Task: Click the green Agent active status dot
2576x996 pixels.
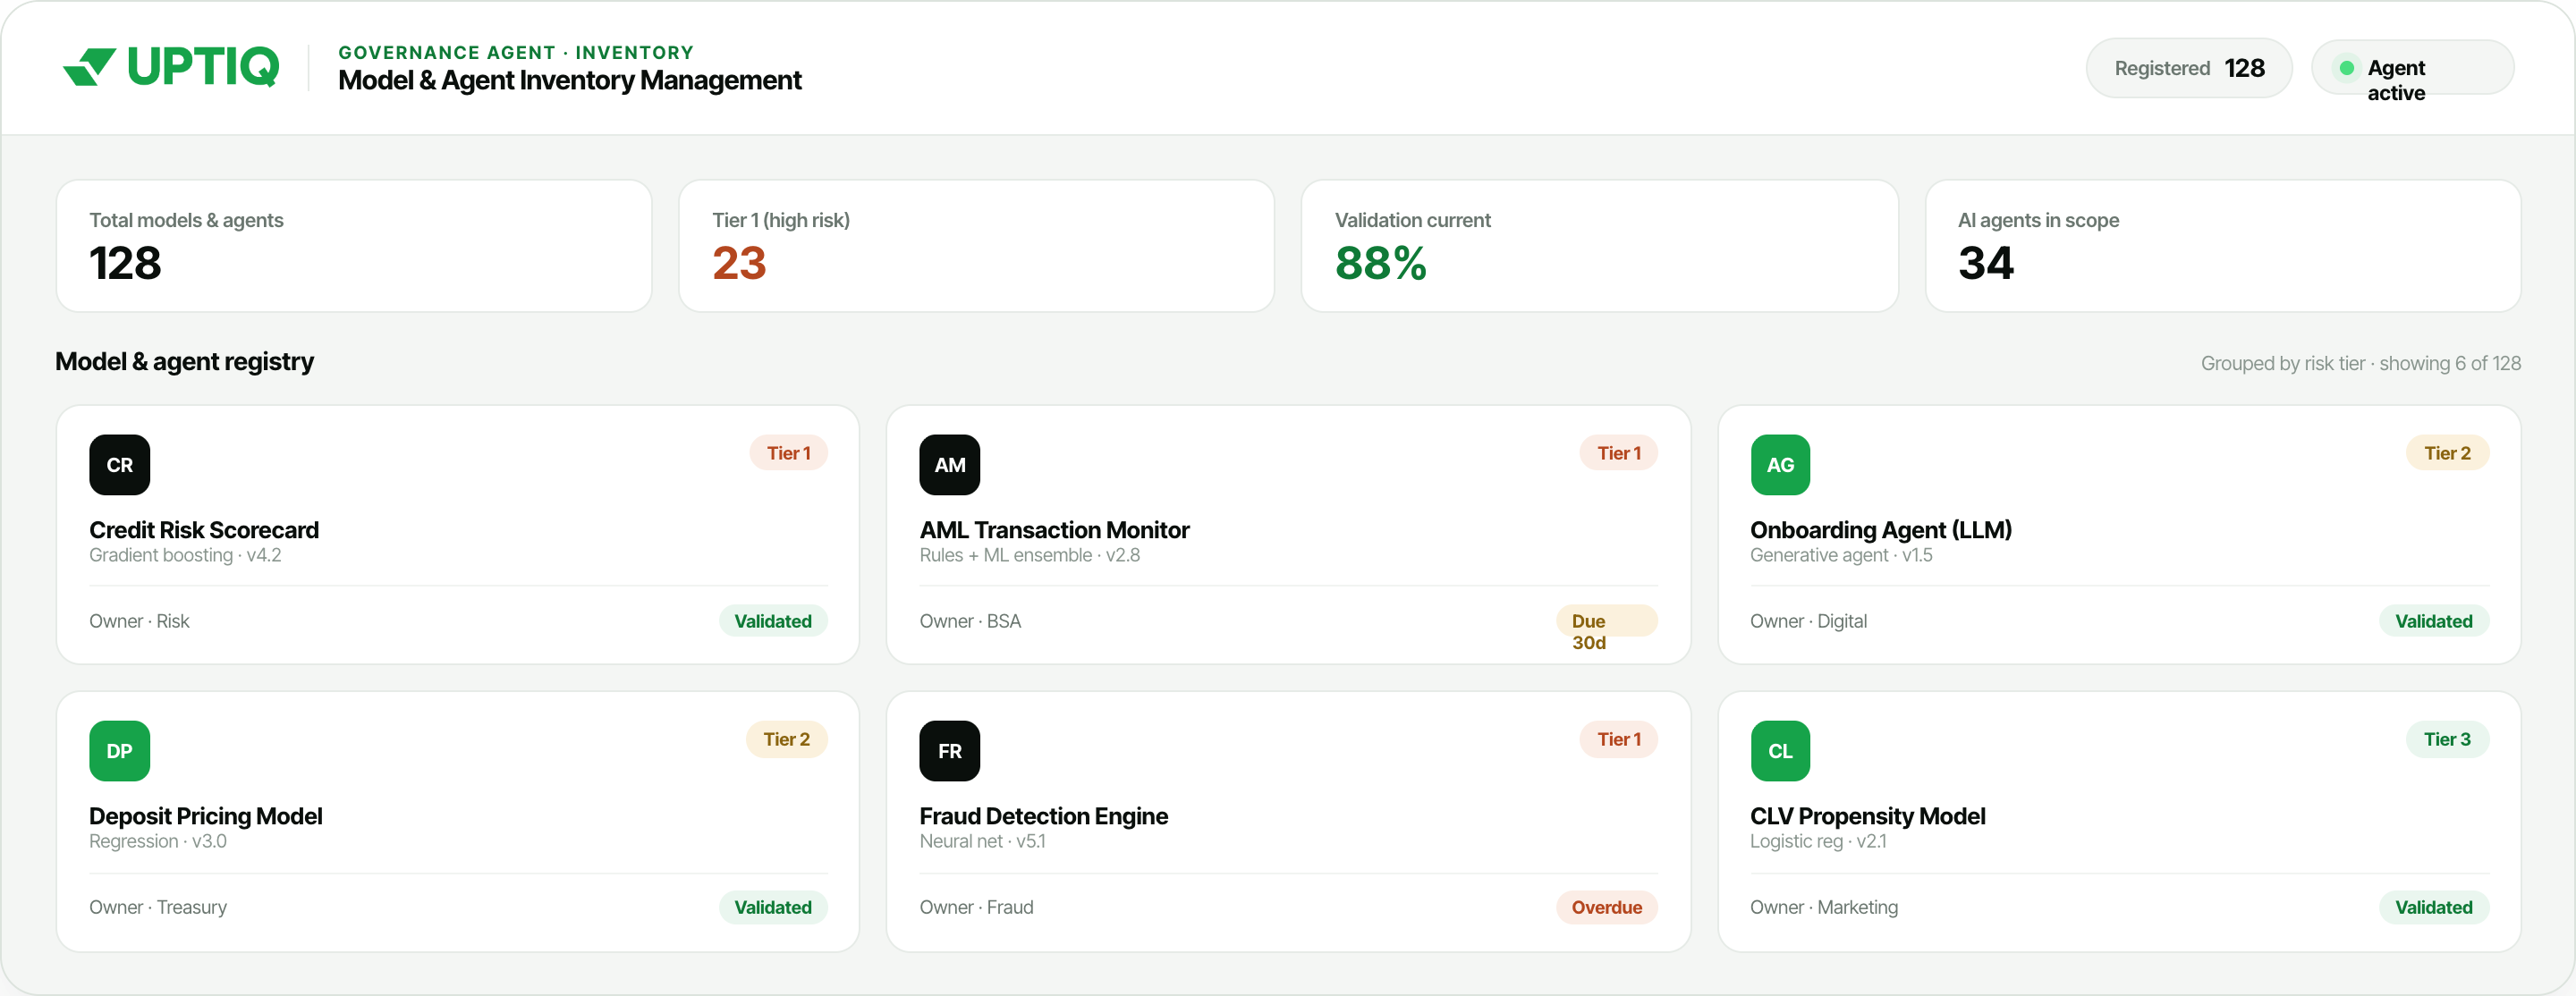Action: coord(2346,68)
